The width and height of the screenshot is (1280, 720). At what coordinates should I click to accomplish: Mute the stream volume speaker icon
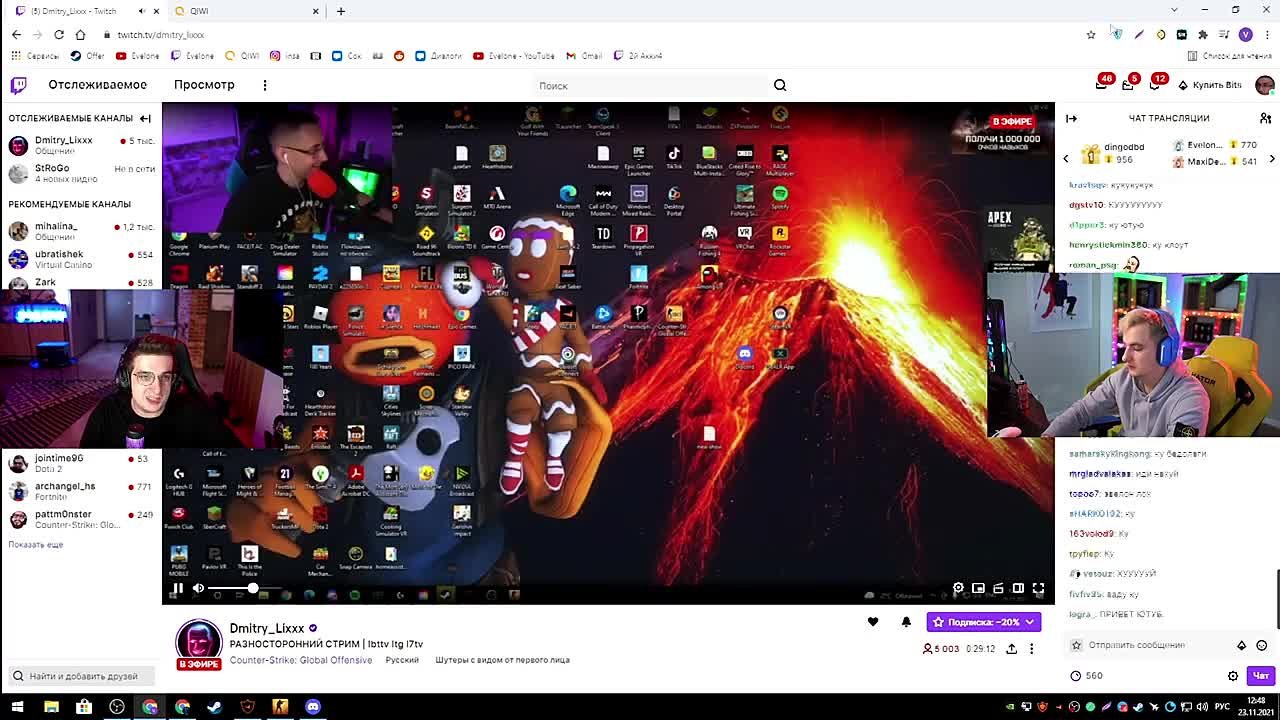(198, 588)
